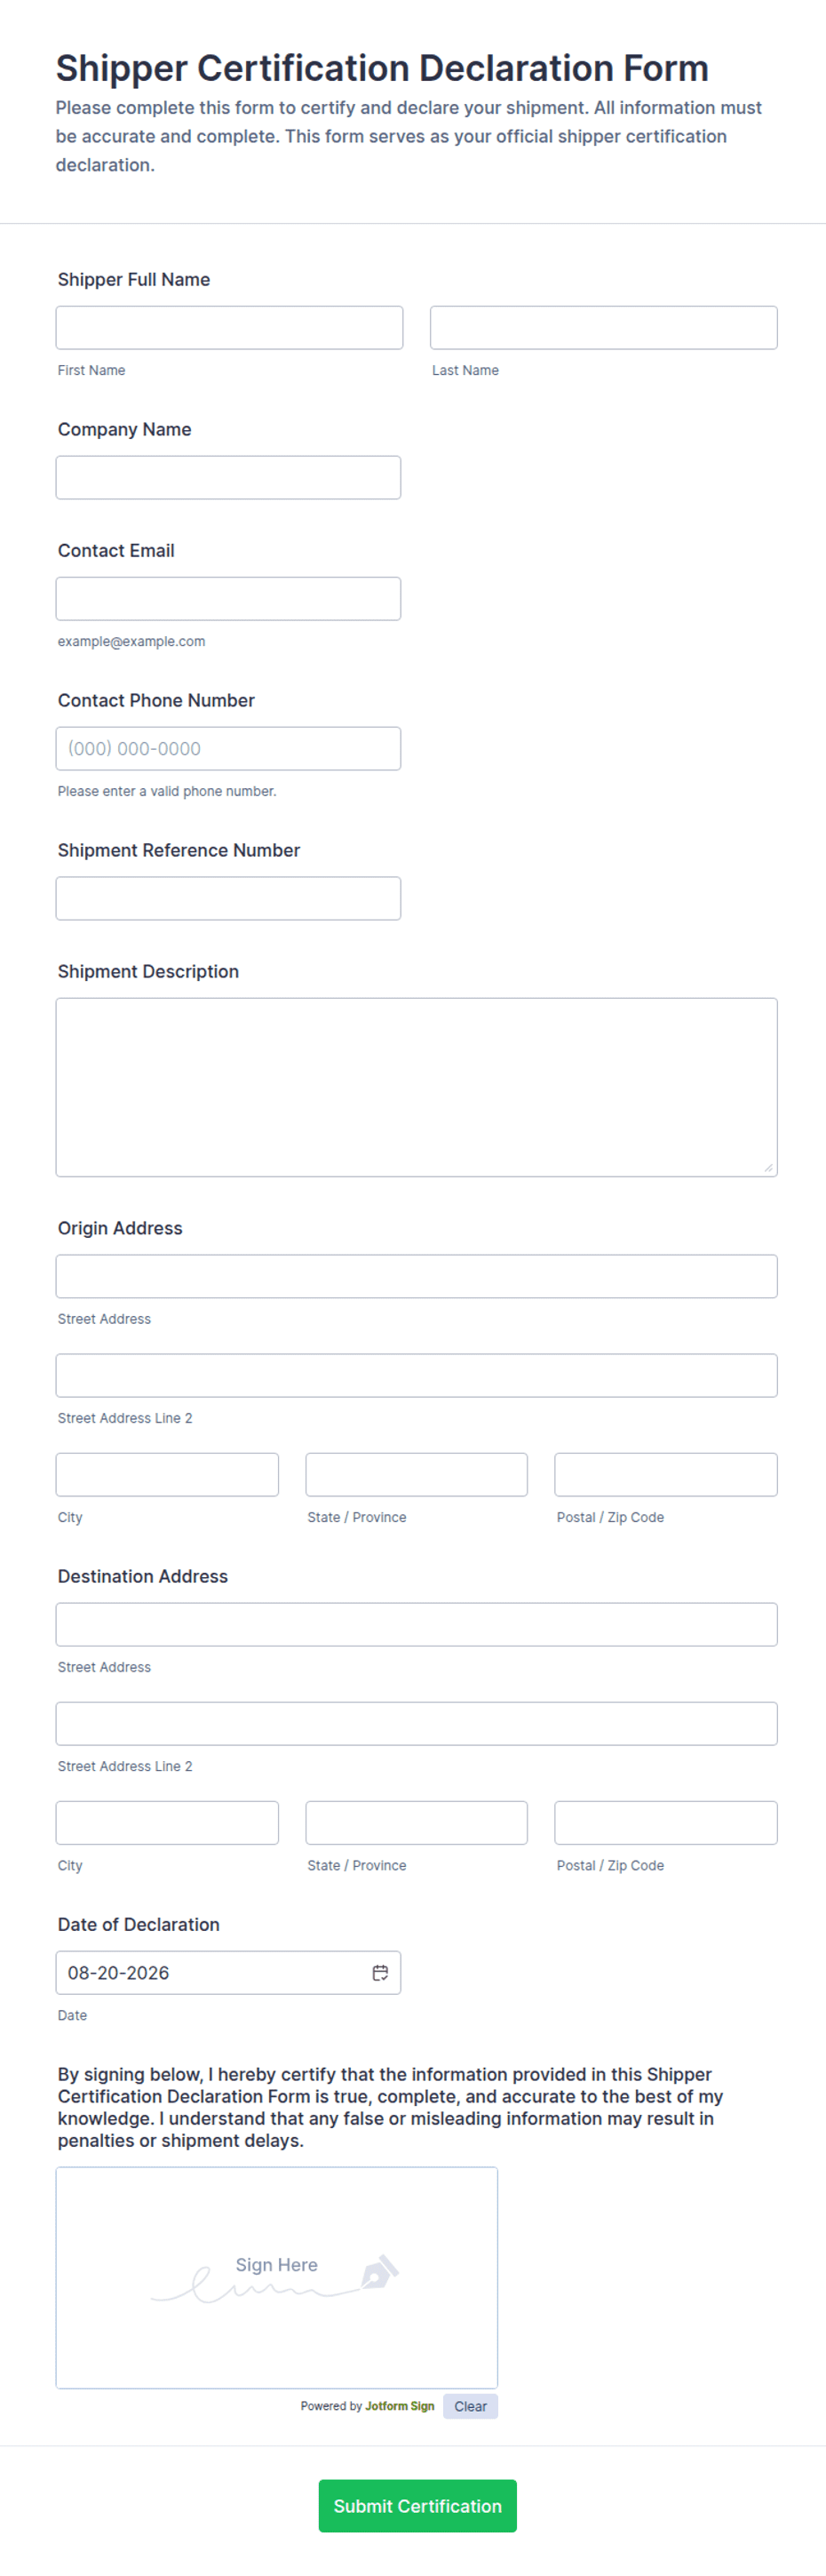Image resolution: width=826 pixels, height=2576 pixels.
Task: Select Destination State / Province field
Action: pos(416,1822)
